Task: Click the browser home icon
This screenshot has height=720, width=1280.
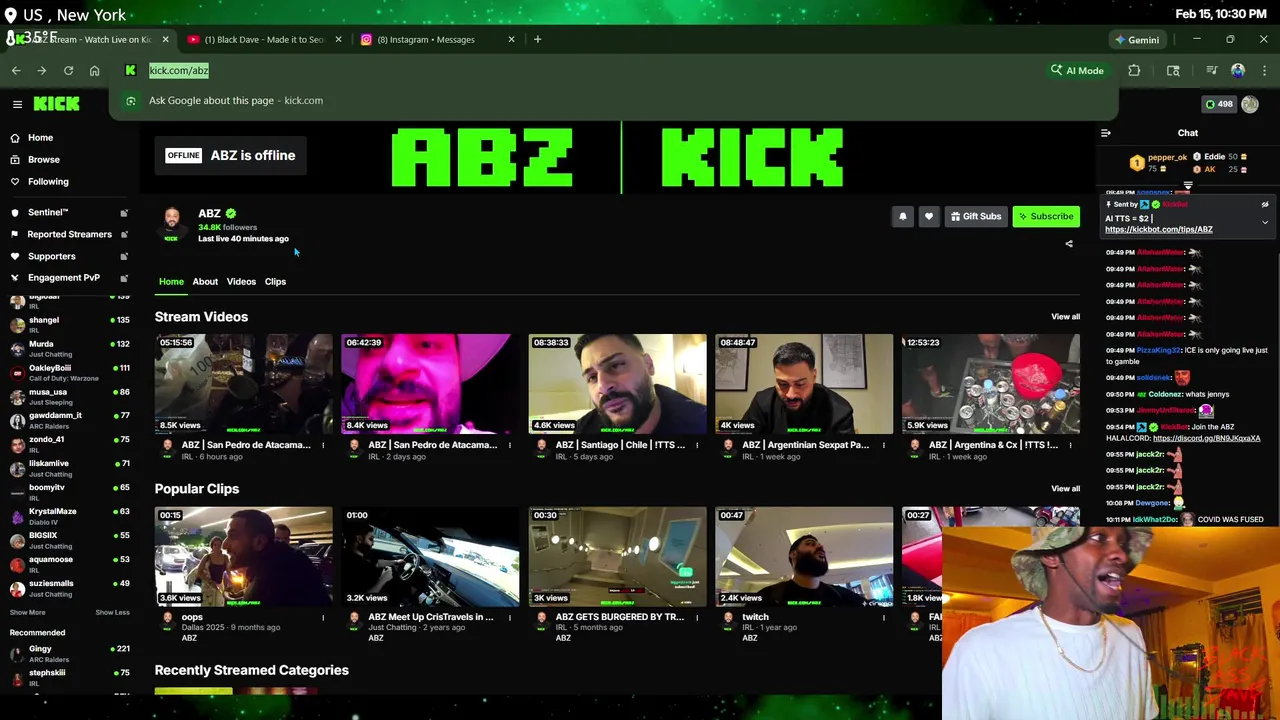Action: click(x=94, y=71)
